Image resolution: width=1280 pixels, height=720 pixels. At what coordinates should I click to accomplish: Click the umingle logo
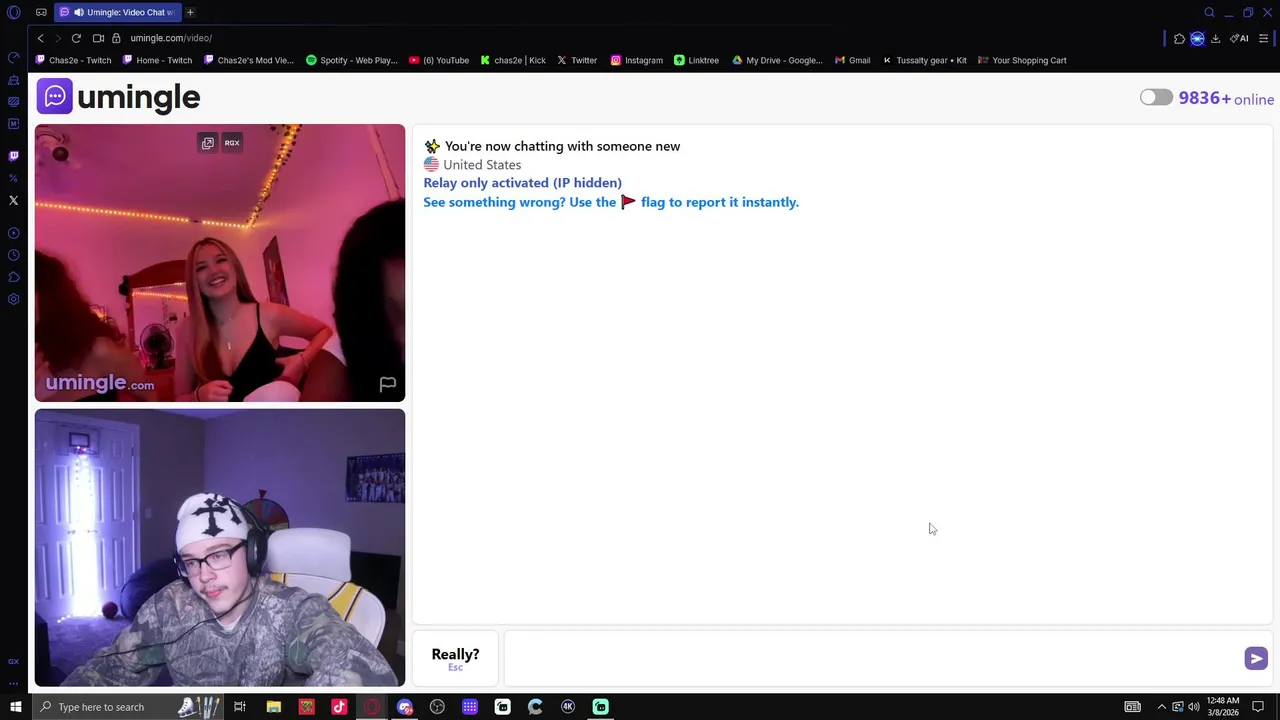[118, 97]
